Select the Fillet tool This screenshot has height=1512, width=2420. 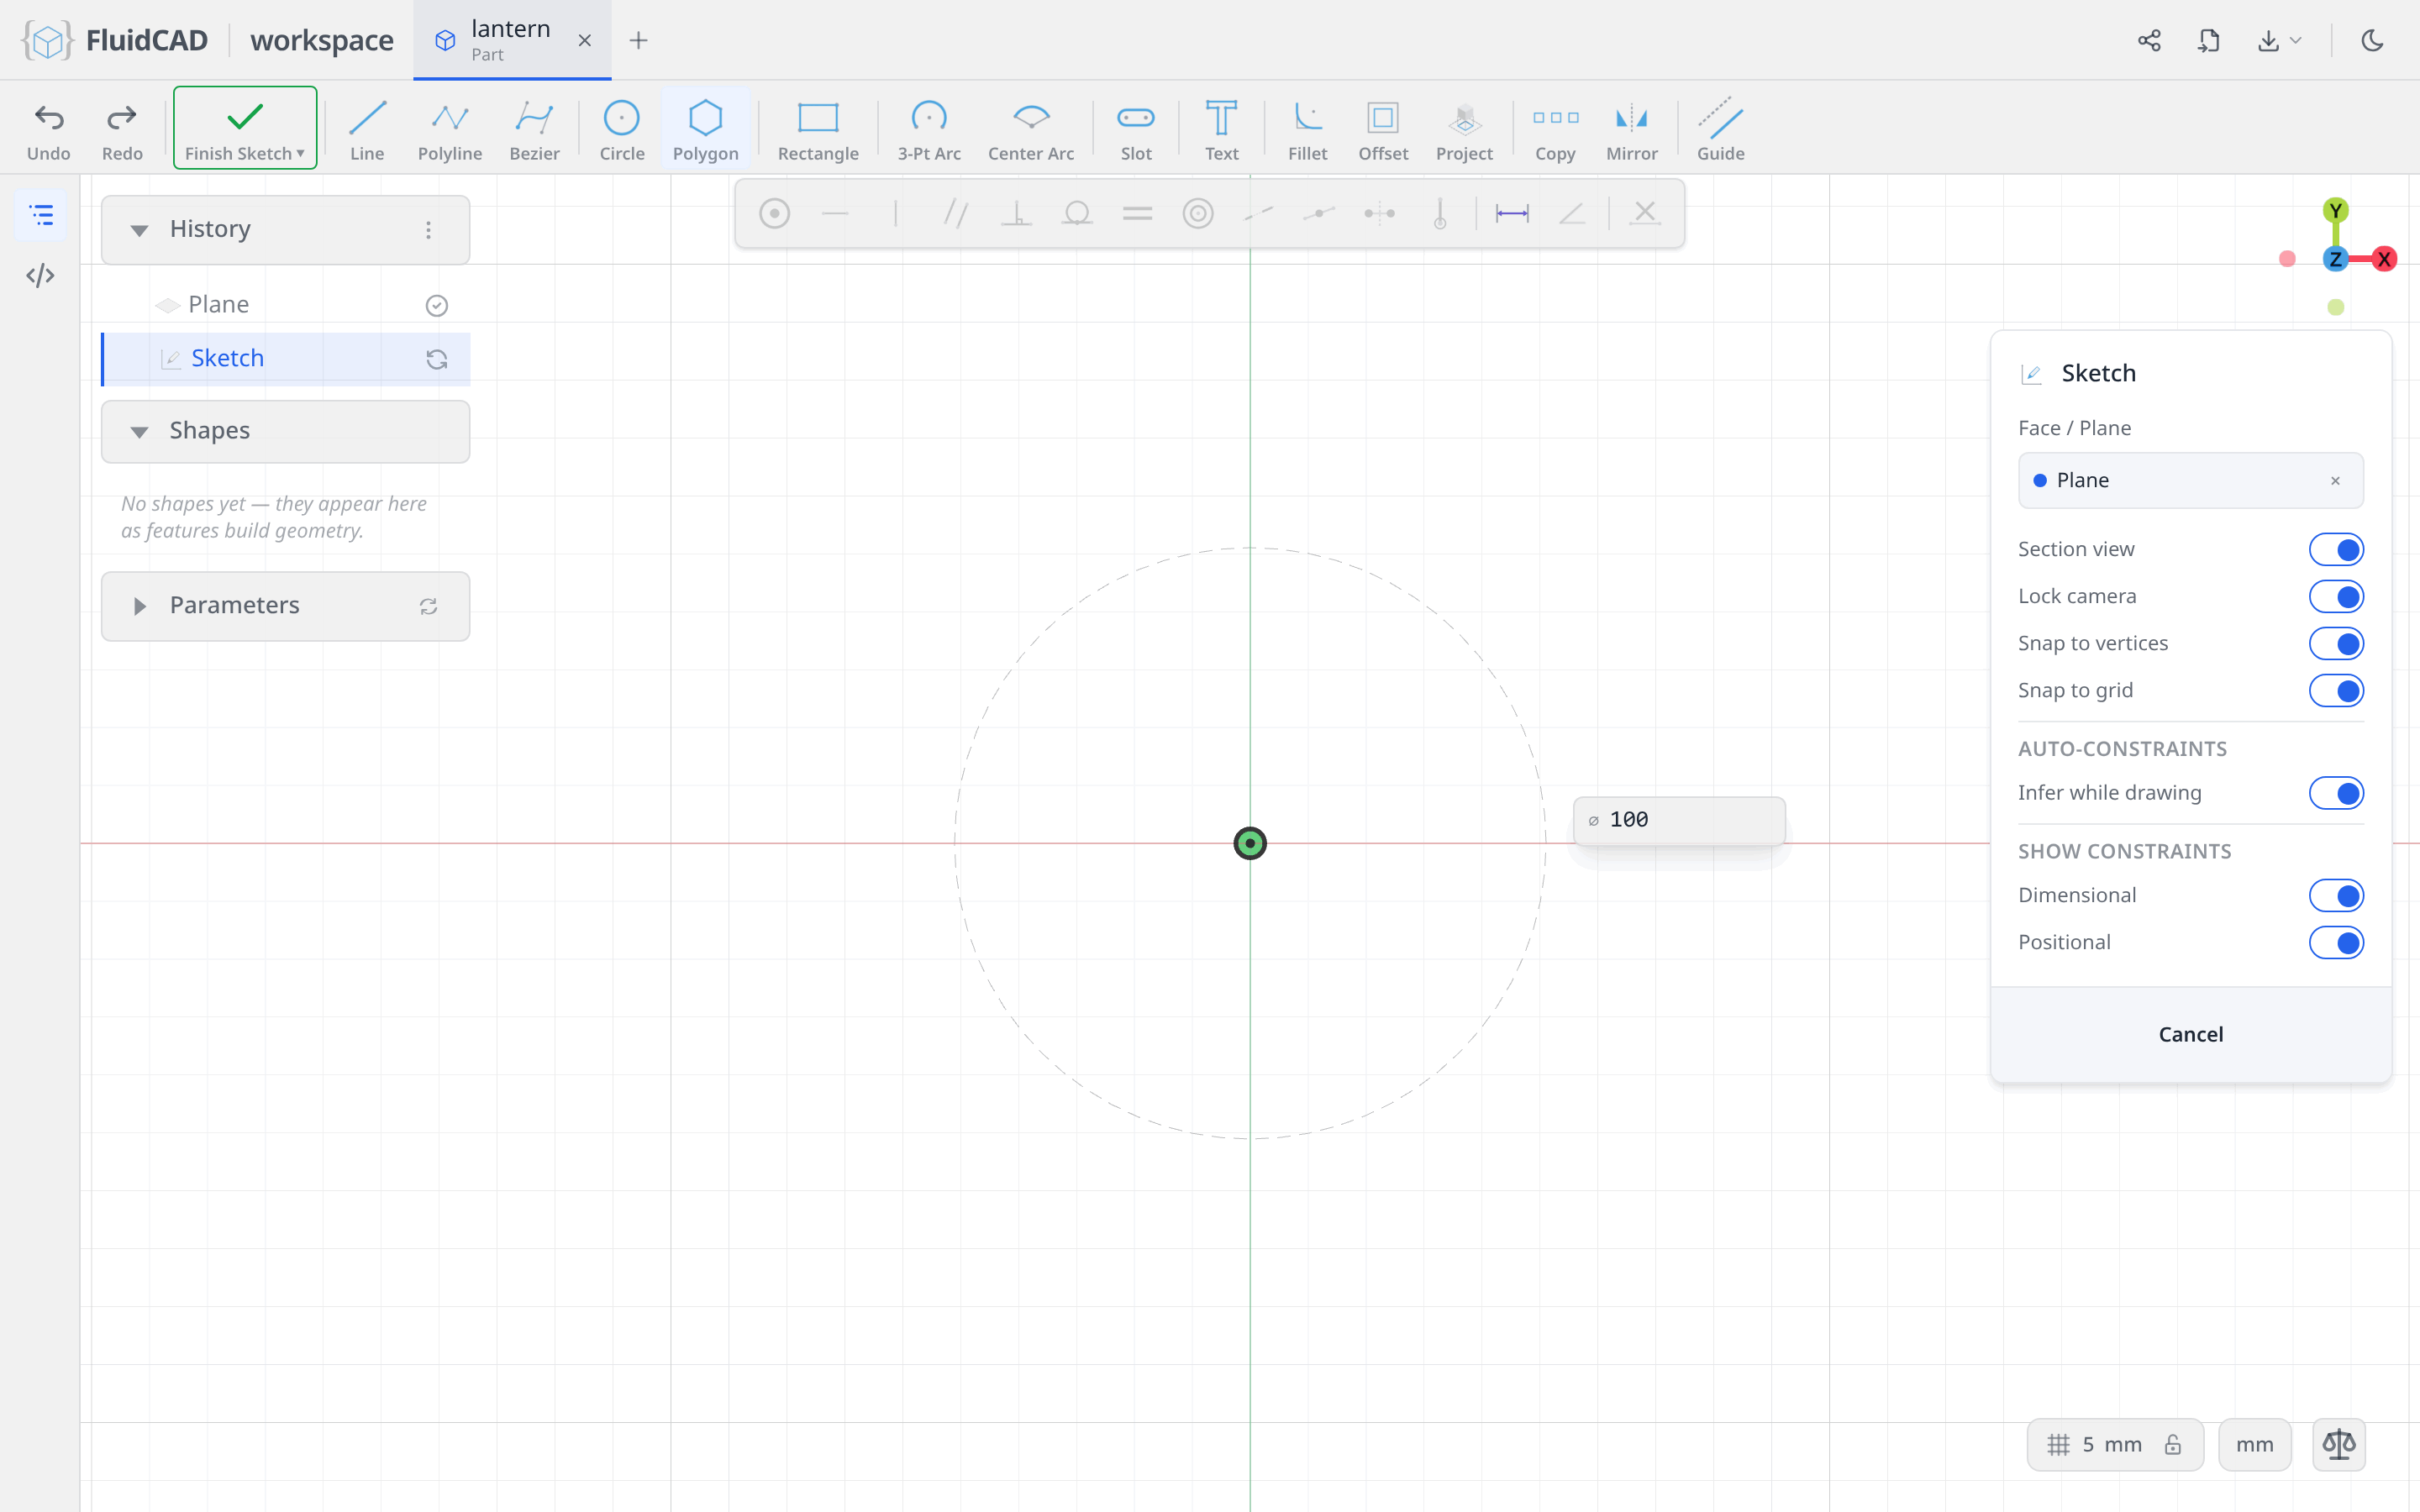point(1307,129)
